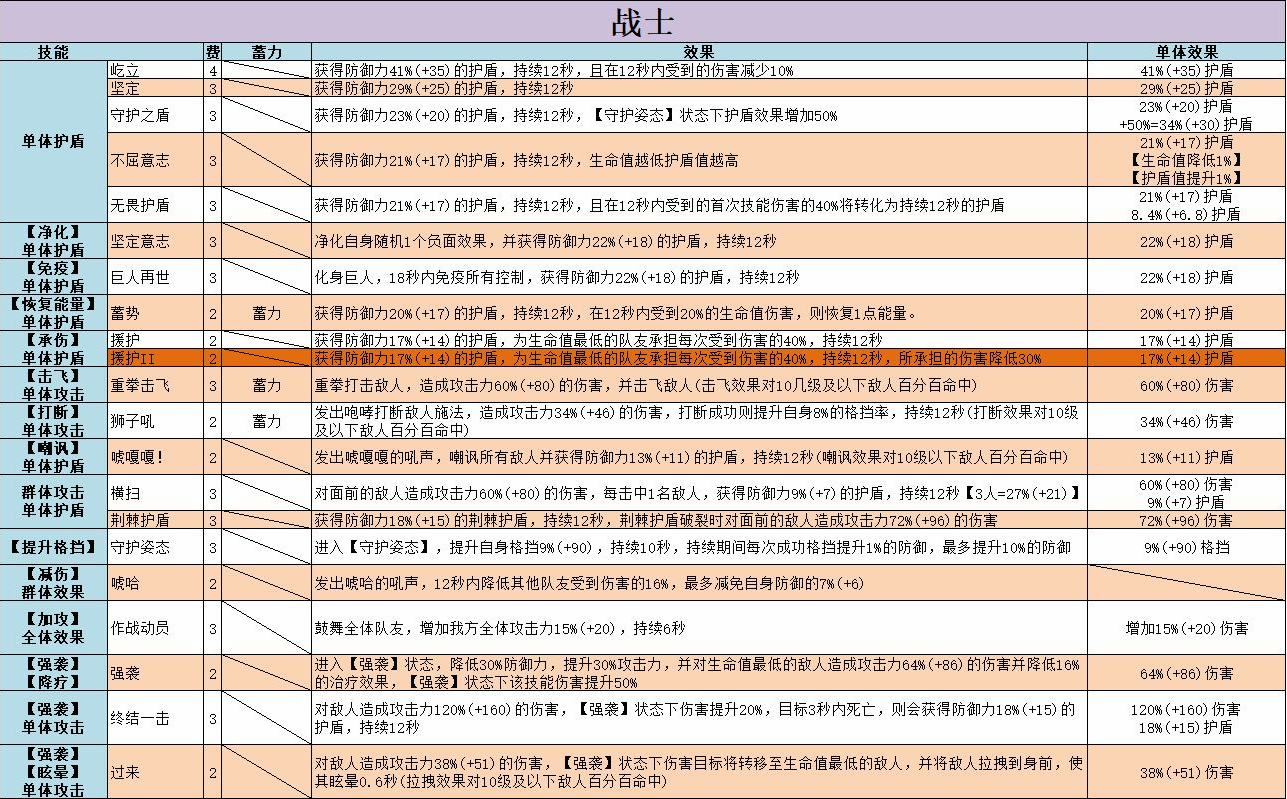Click the 费 column header
This screenshot has width=1287, height=799.
click(213, 52)
